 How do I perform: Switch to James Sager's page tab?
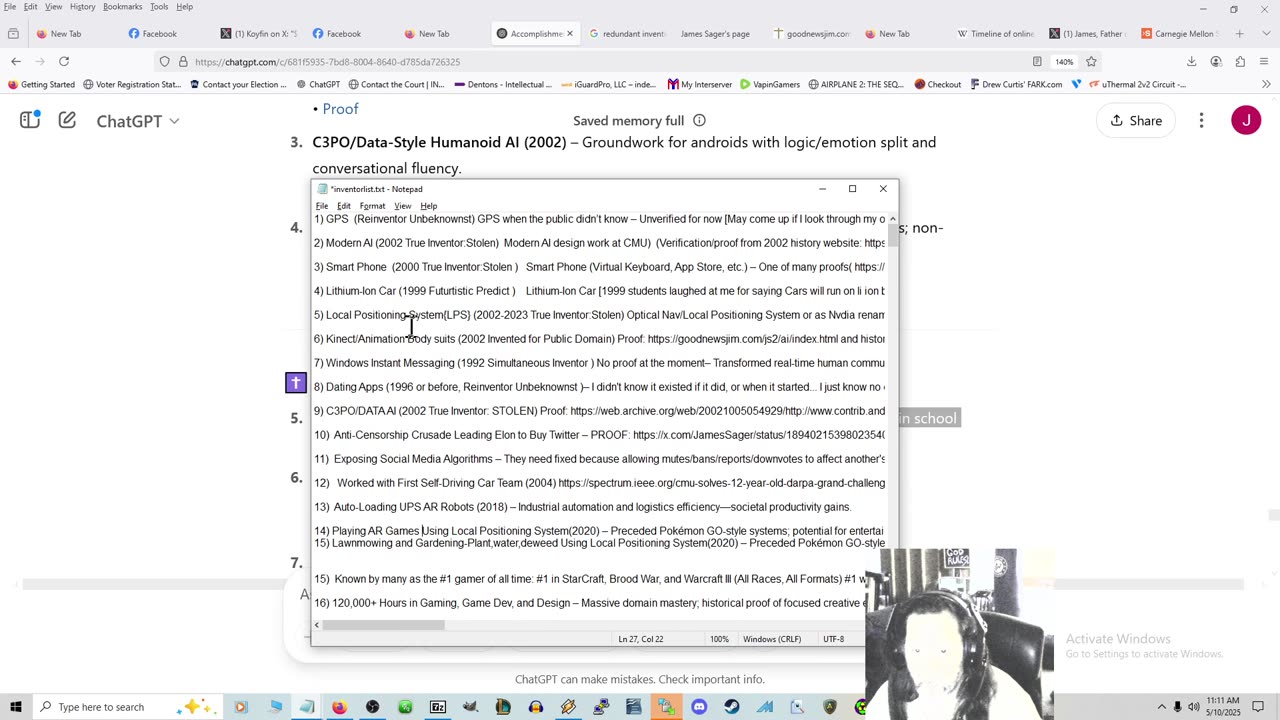point(715,34)
